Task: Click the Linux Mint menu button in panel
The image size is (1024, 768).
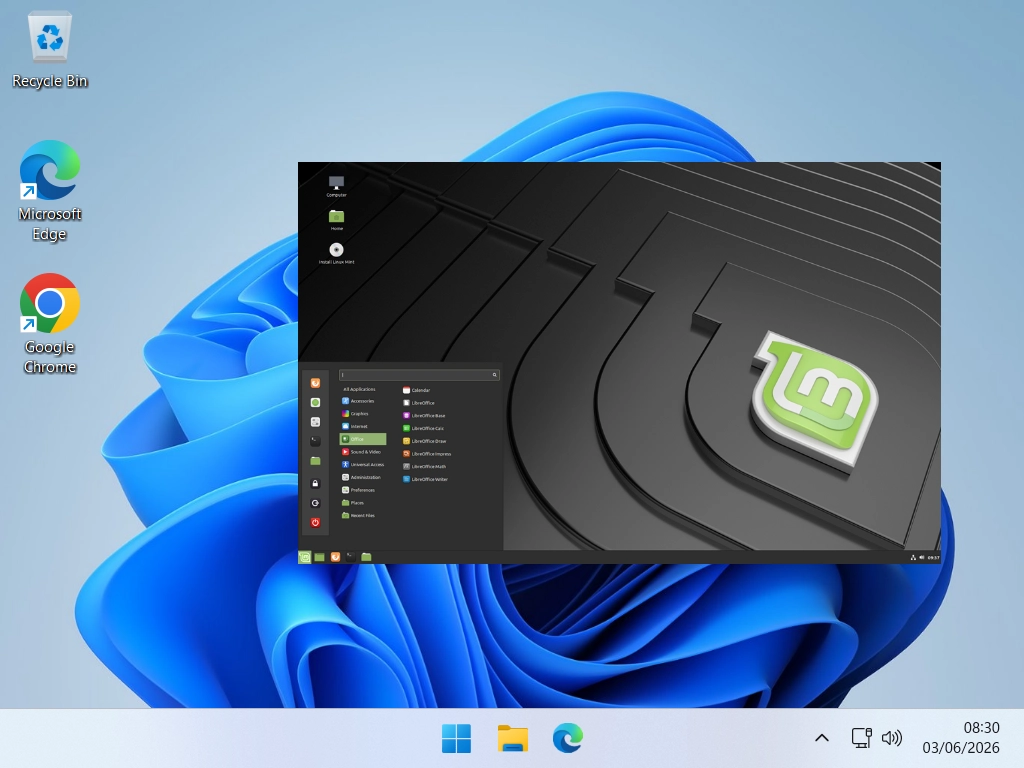Action: (304, 557)
